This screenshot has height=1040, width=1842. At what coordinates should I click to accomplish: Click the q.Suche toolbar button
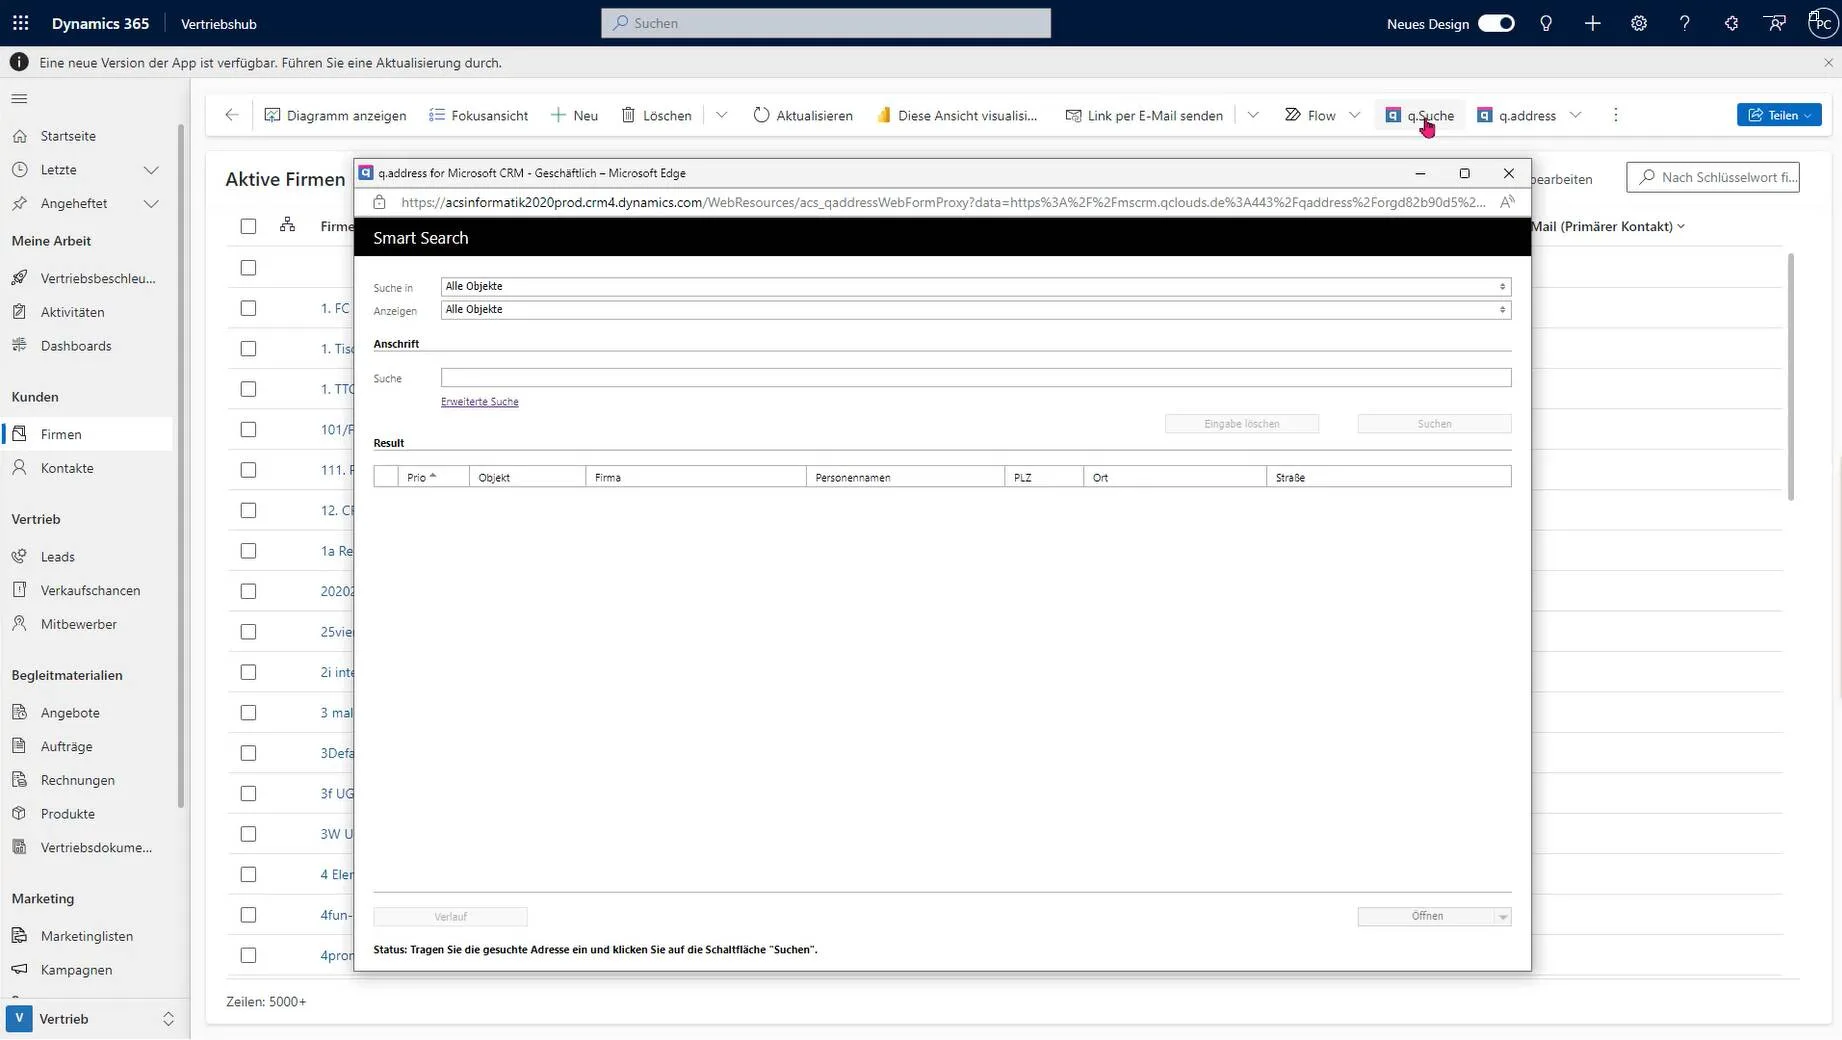(x=1420, y=115)
